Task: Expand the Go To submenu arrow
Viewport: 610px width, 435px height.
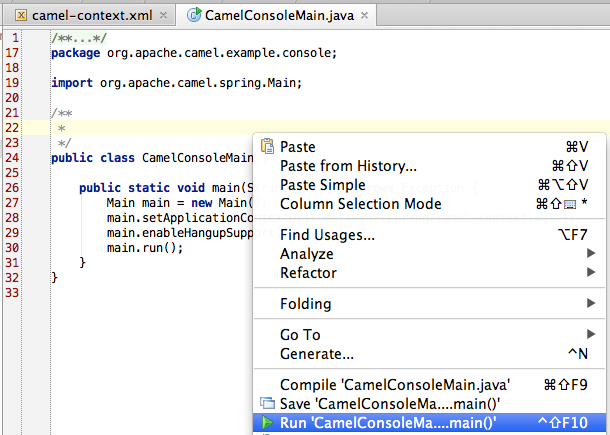Action: coord(591,334)
